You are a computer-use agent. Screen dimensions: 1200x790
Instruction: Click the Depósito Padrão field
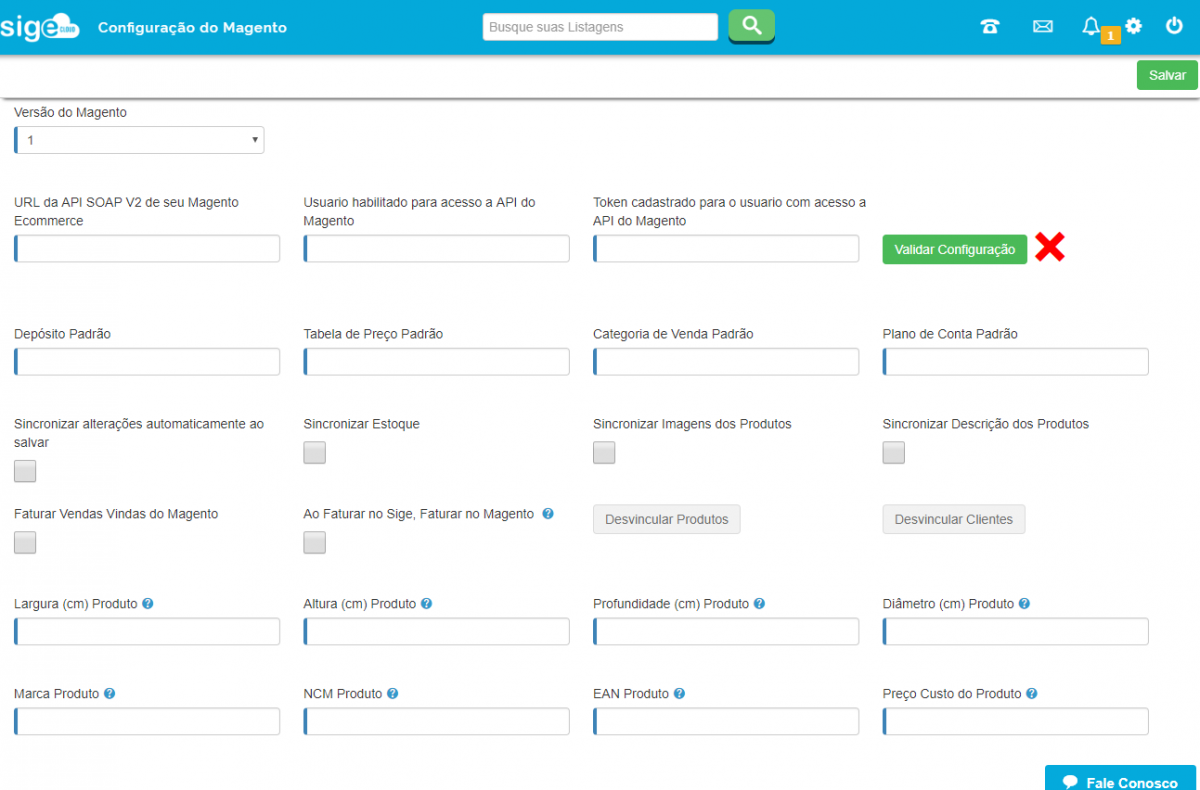147,362
